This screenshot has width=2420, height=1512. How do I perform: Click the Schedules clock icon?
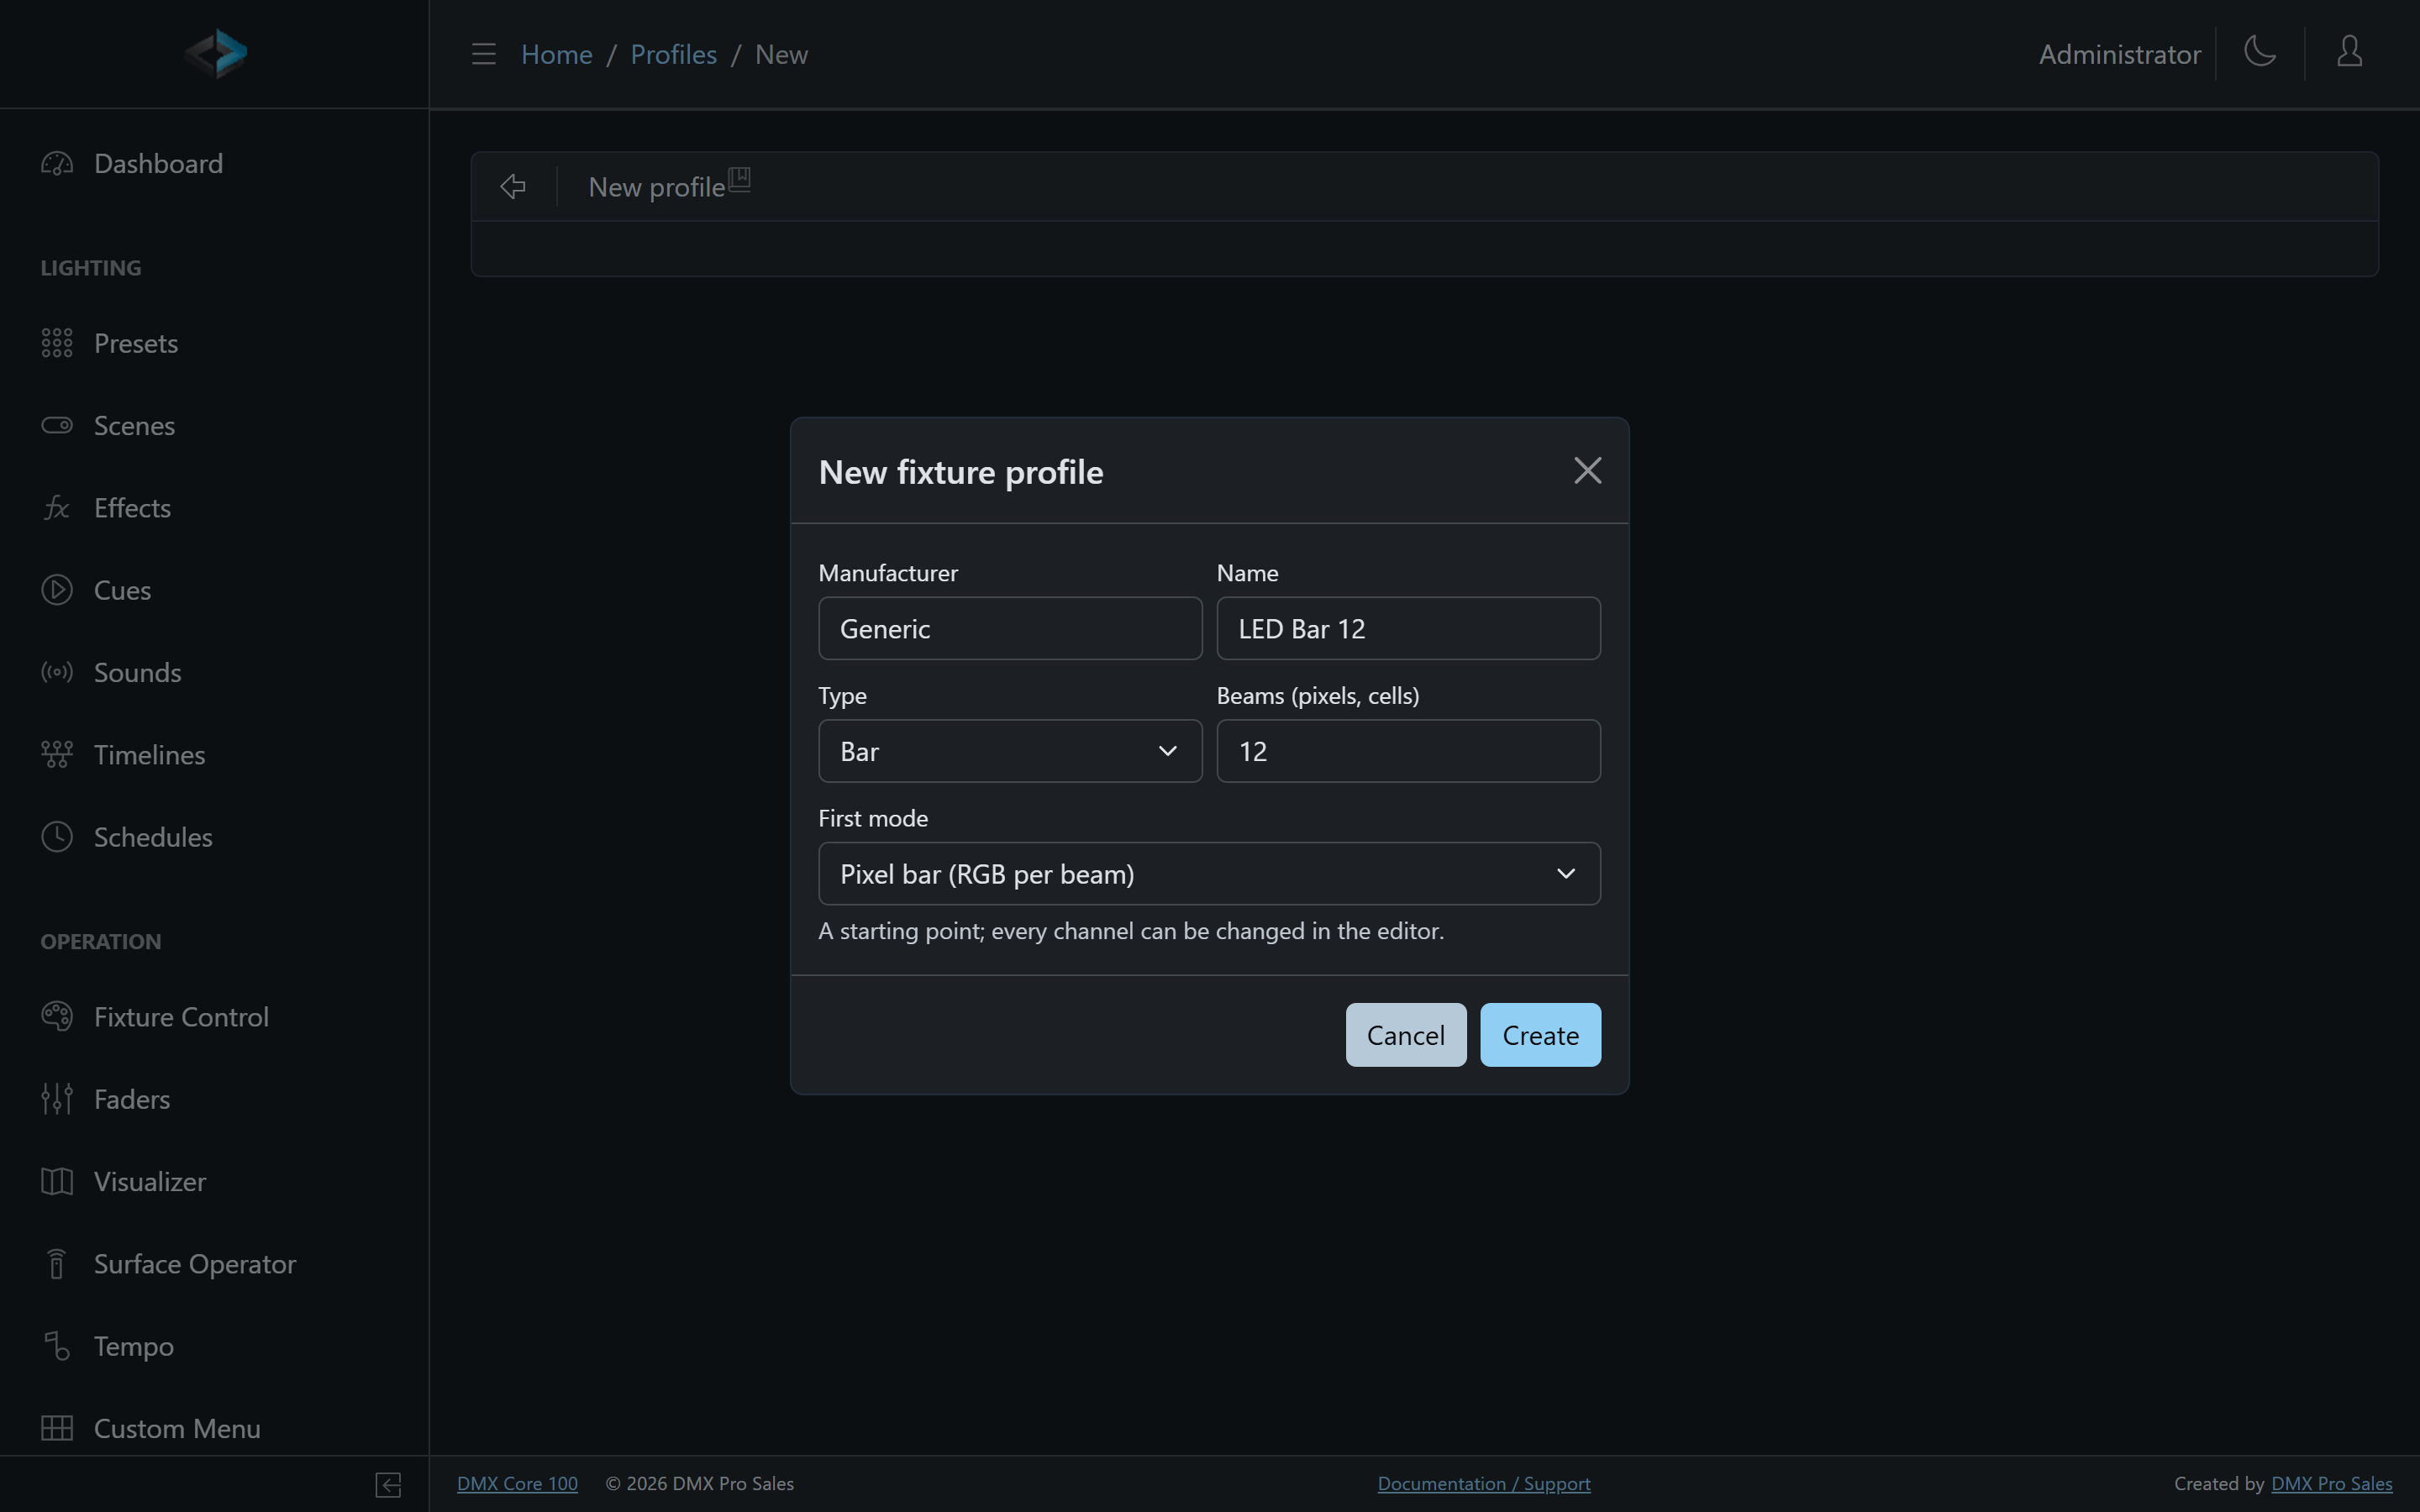pyautogui.click(x=57, y=837)
